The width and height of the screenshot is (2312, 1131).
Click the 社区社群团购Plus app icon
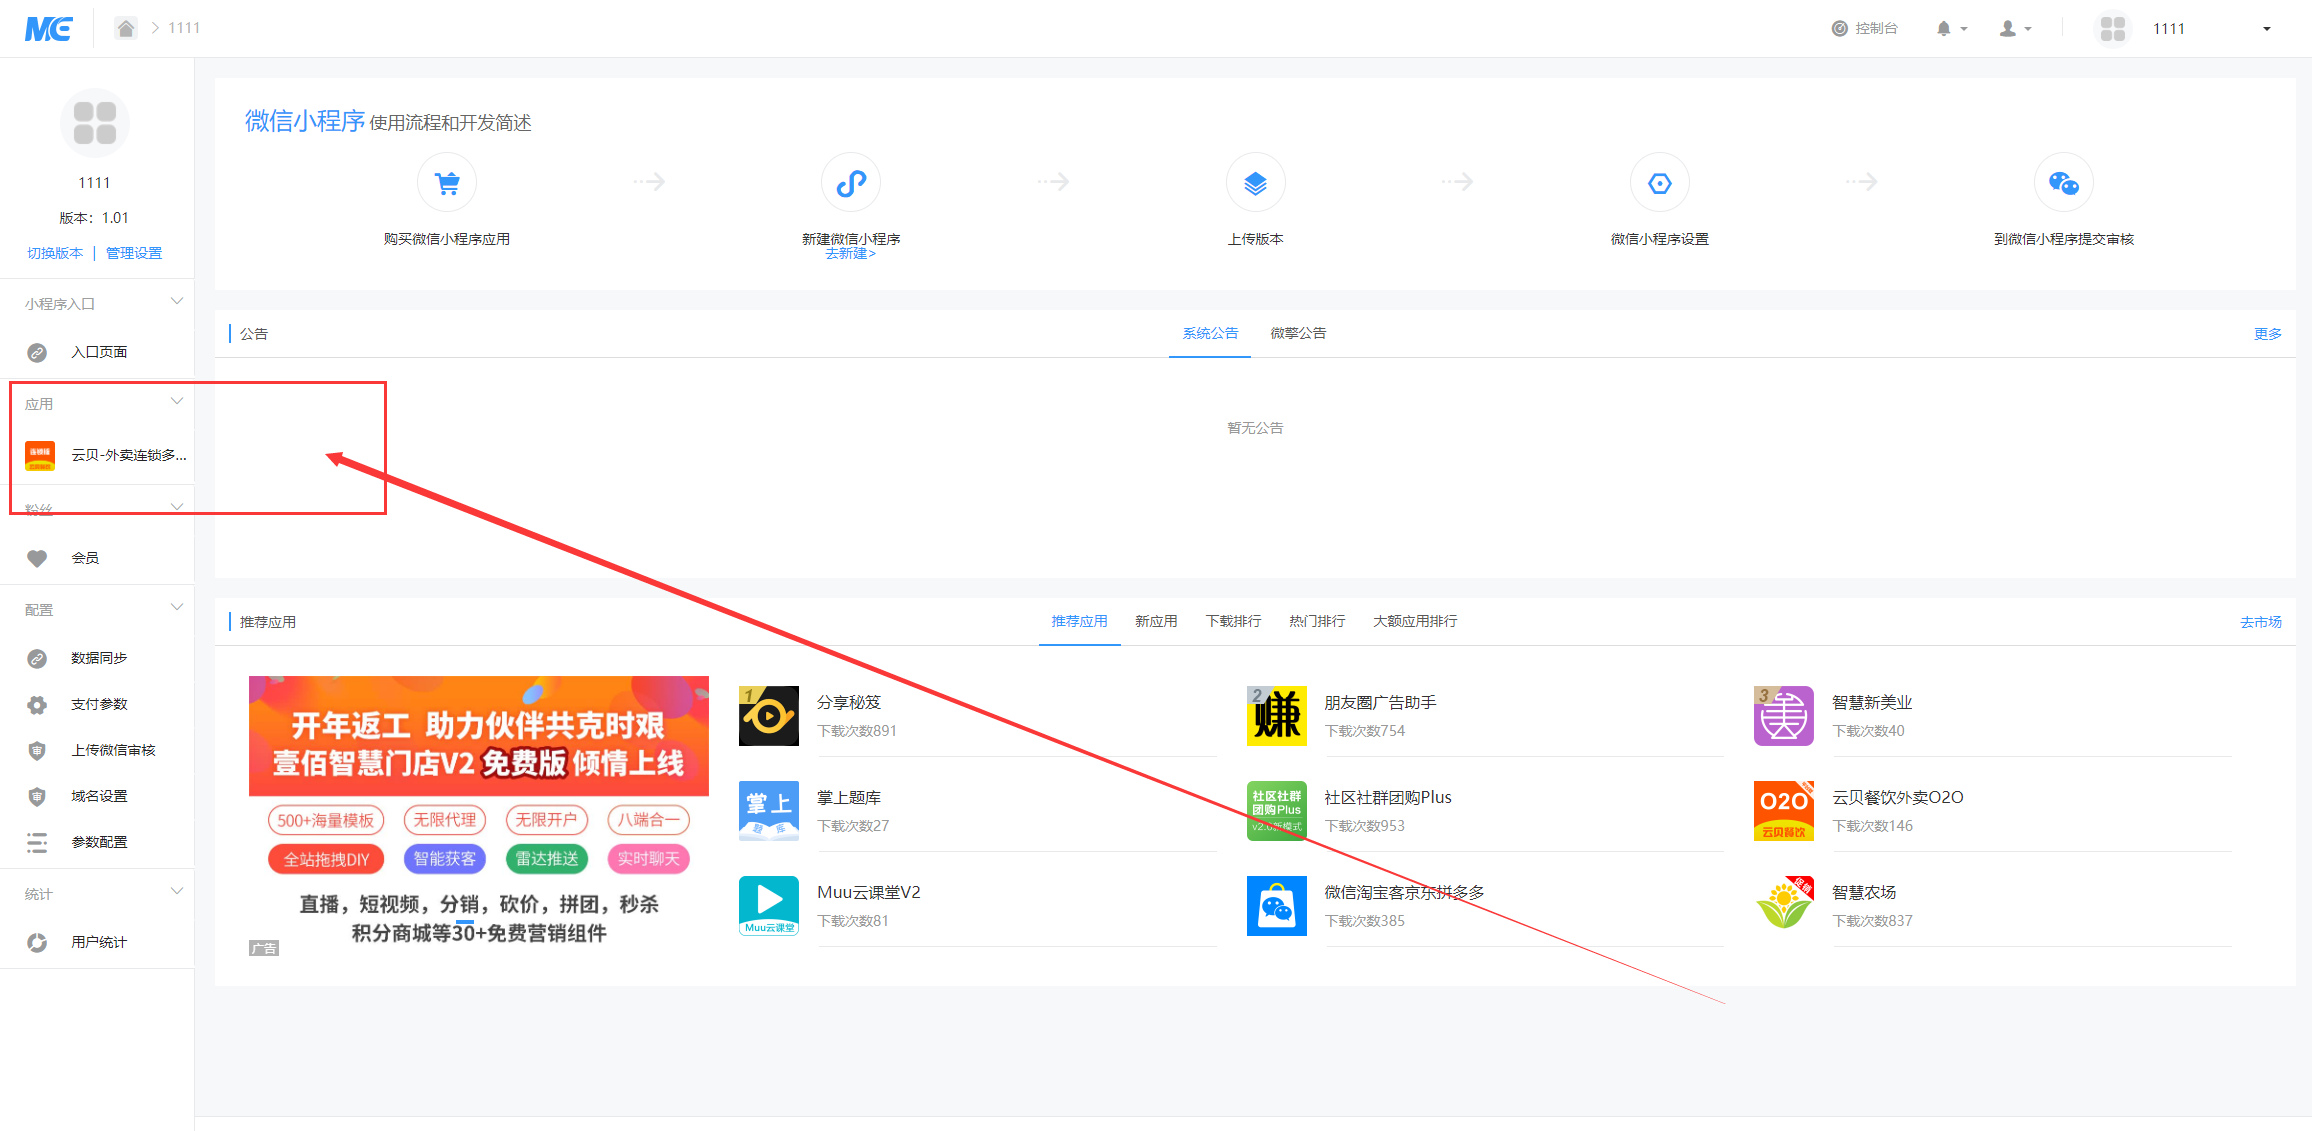coord(1277,811)
